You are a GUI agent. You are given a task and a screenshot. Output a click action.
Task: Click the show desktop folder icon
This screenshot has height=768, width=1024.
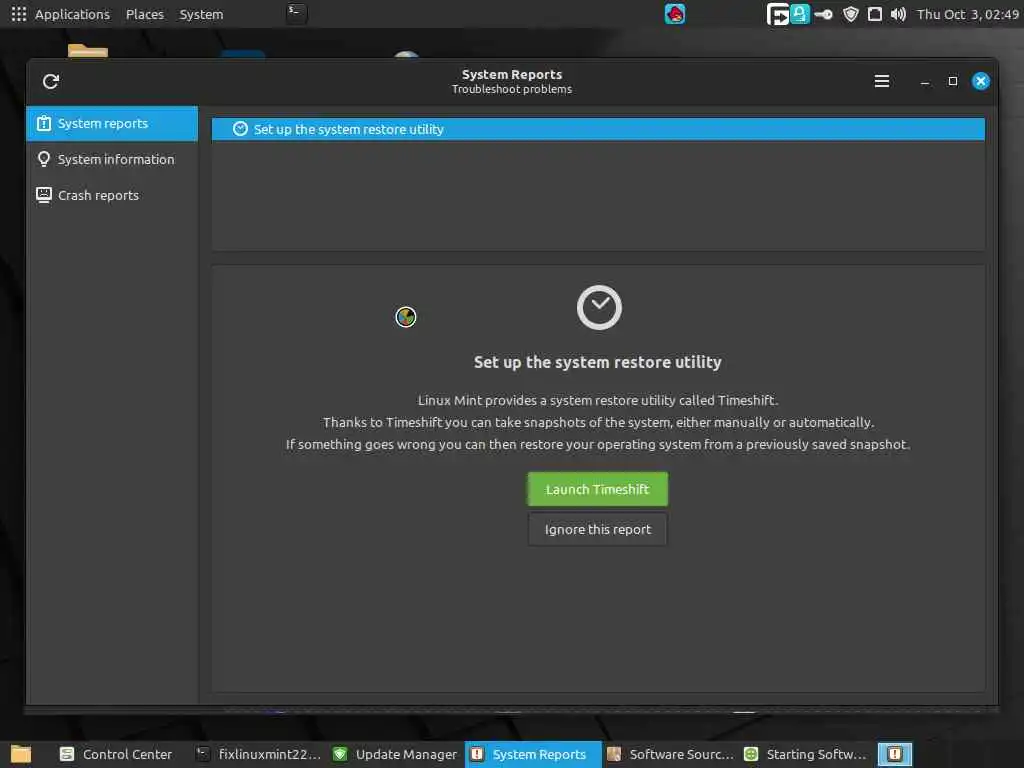coord(21,754)
